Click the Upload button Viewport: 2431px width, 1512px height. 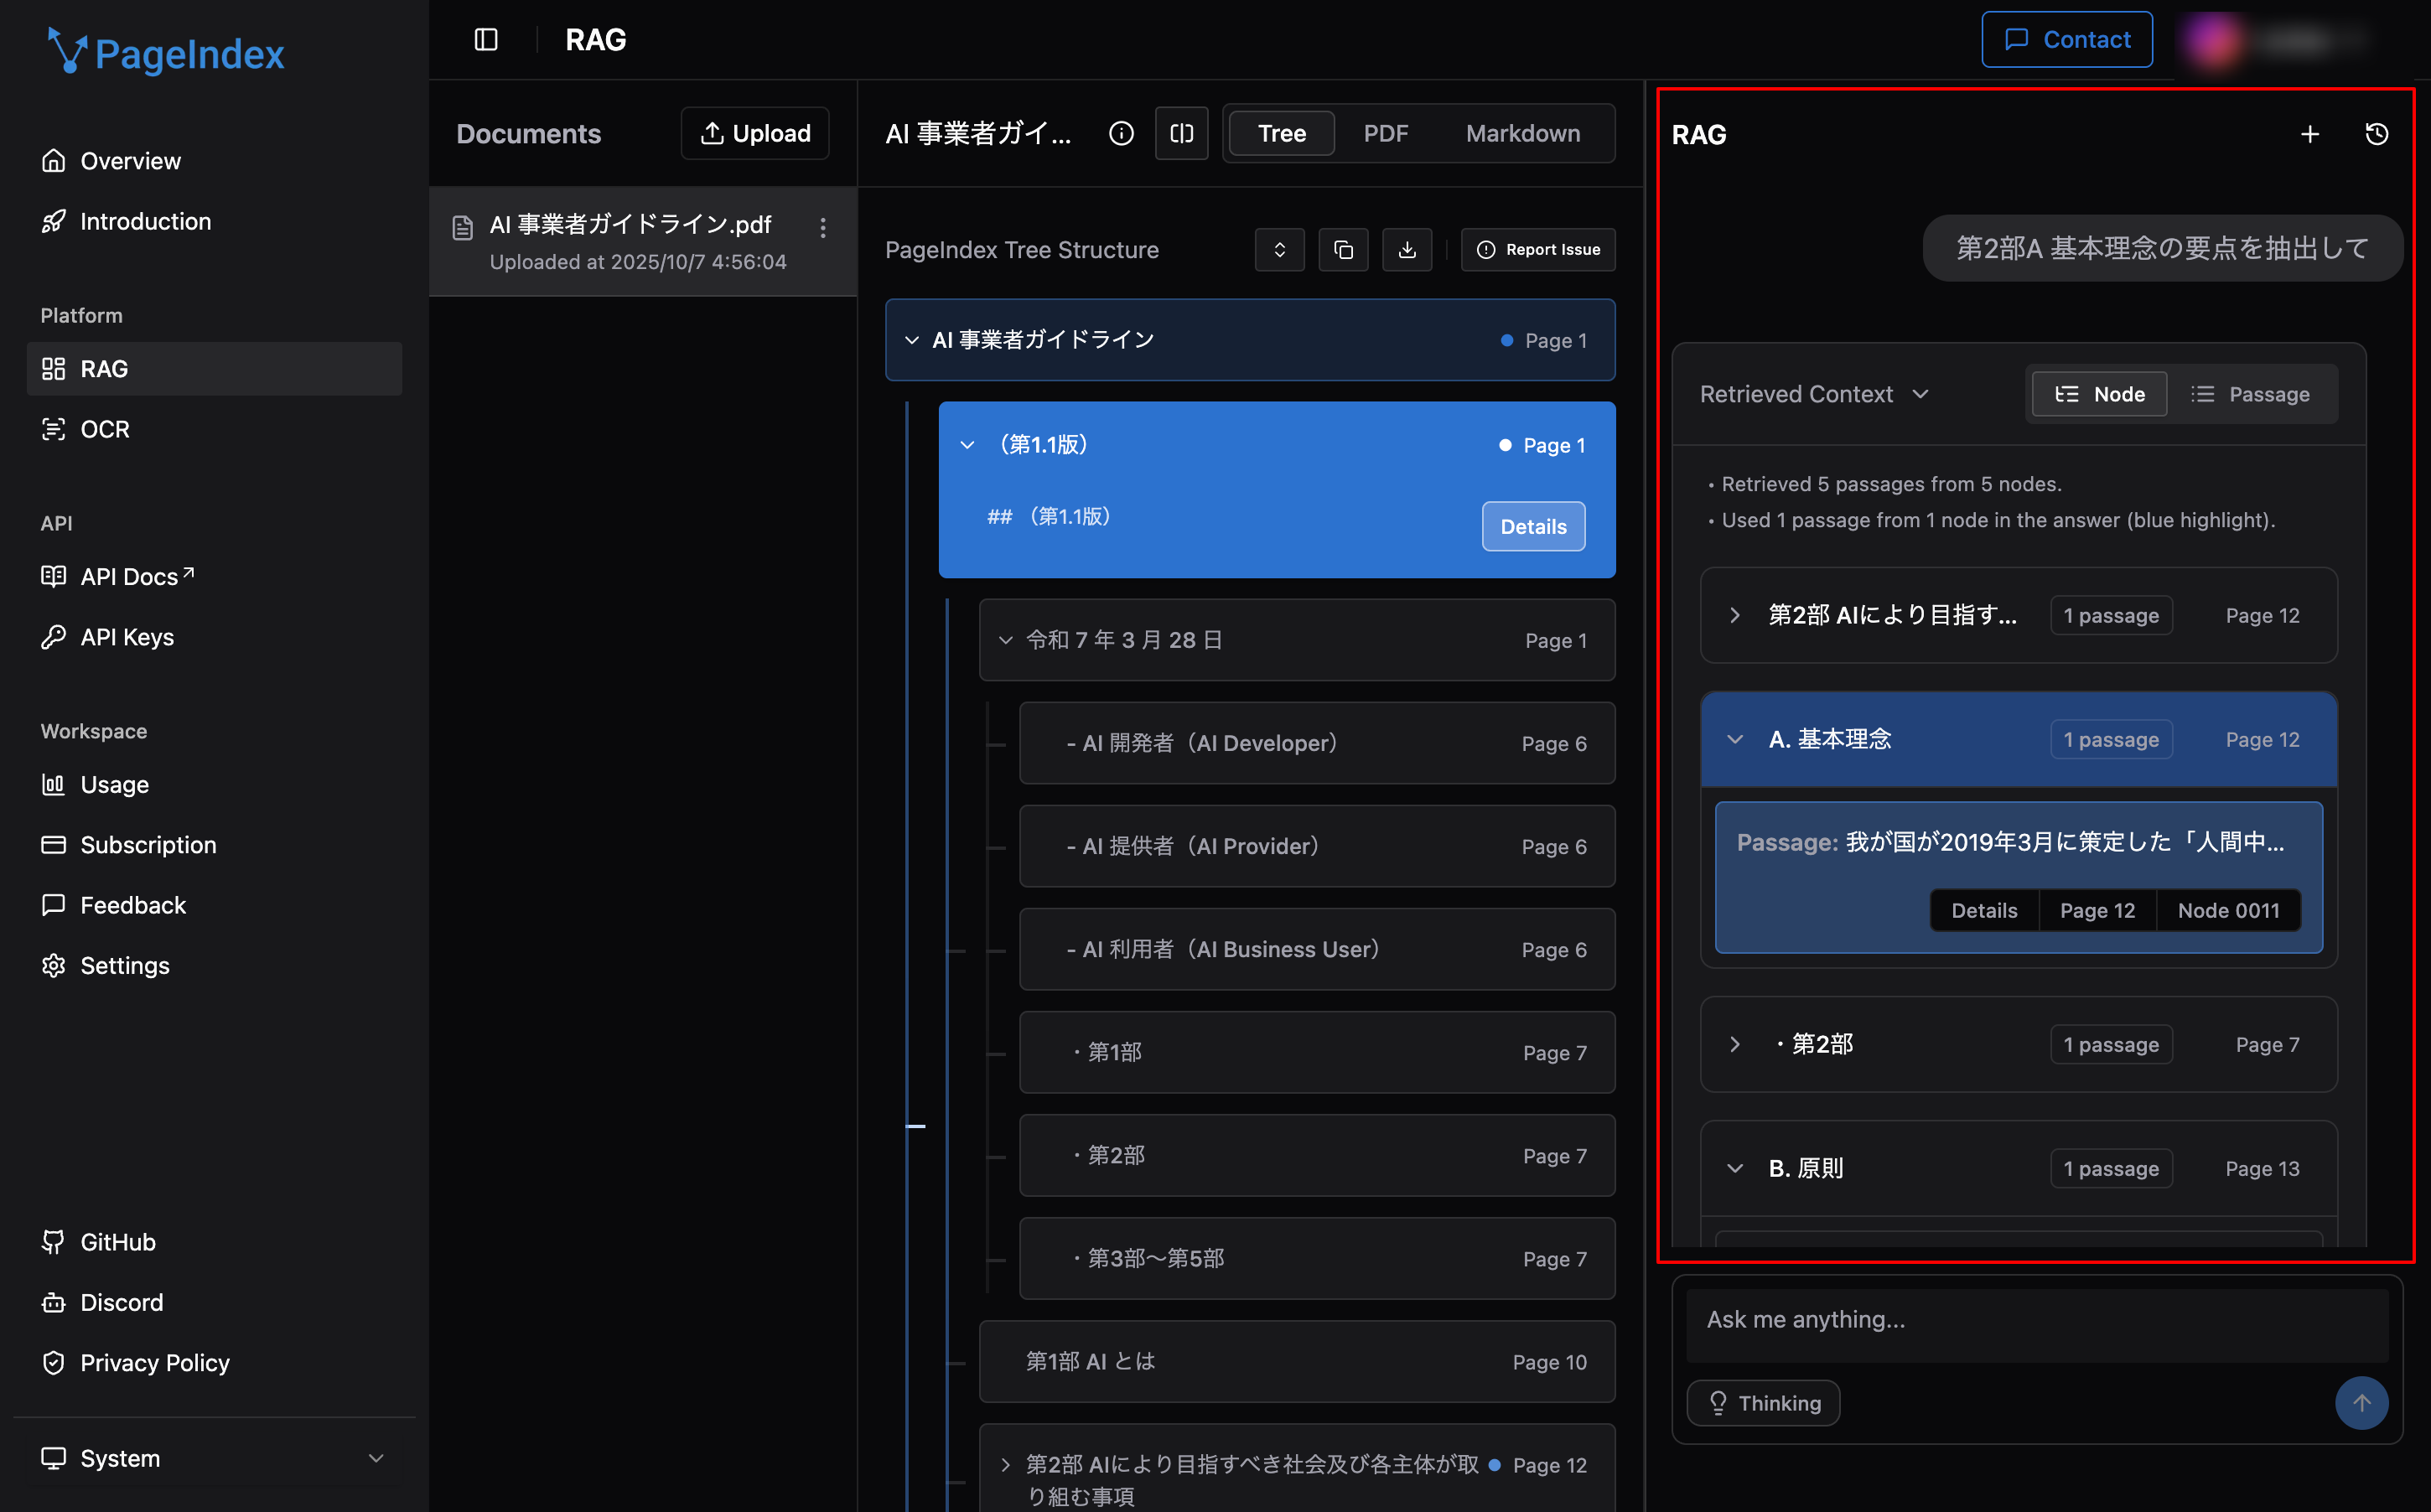[755, 133]
